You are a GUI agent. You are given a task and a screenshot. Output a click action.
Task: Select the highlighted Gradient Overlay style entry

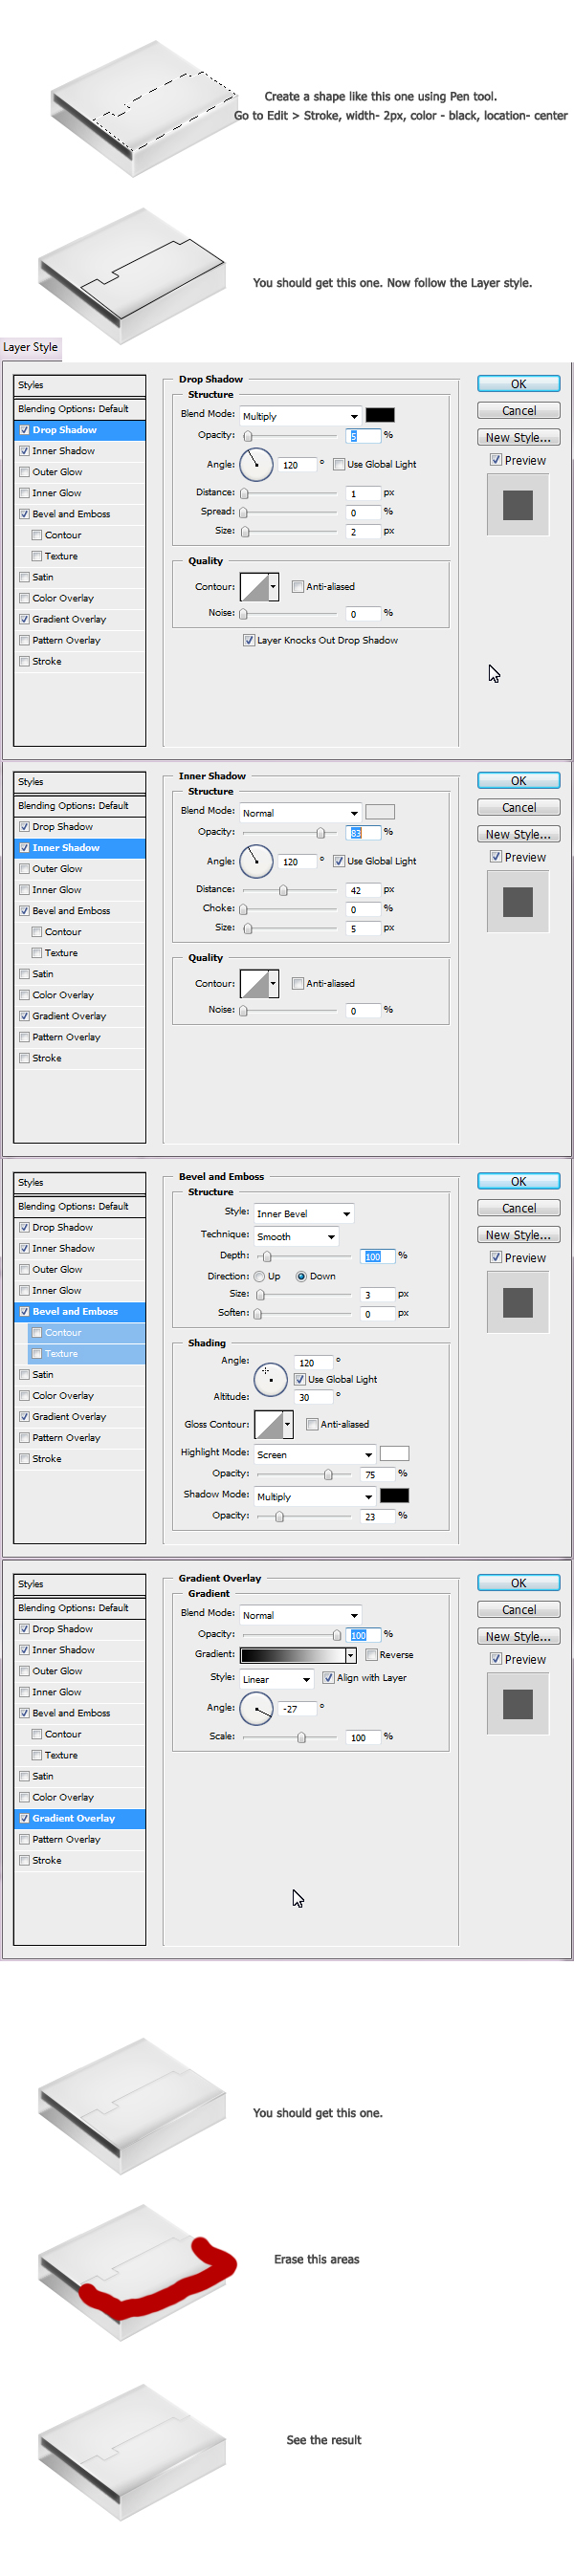pyautogui.click(x=74, y=1818)
